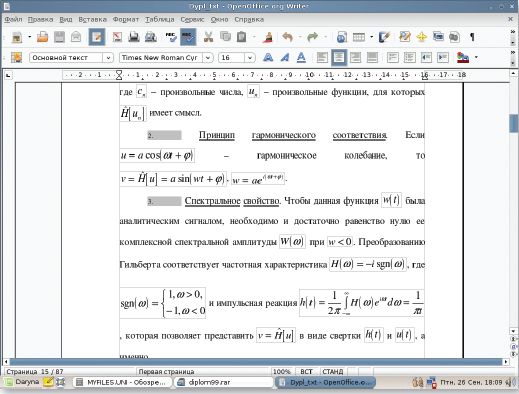The height and width of the screenshot is (394, 519).
Task: Activate Format Paintbrush icon
Action: (x=268, y=37)
